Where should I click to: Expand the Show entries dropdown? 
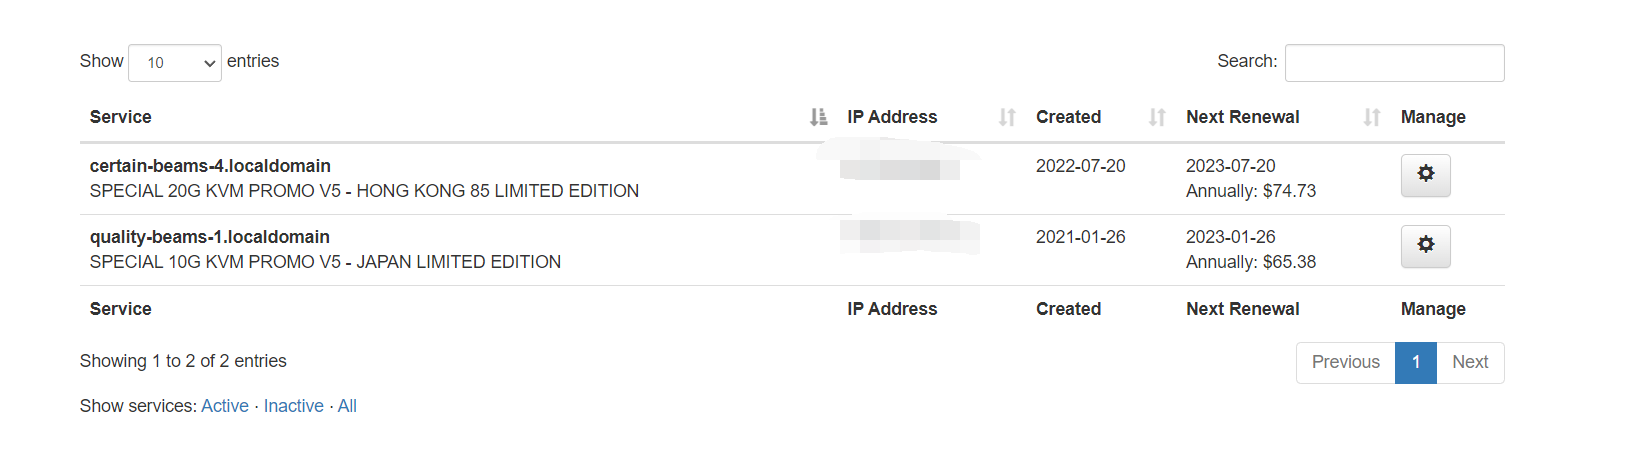(x=175, y=63)
